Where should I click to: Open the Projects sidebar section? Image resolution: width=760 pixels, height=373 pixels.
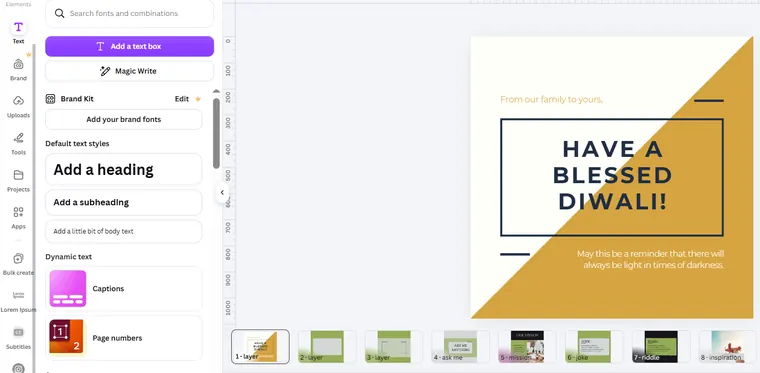pos(18,181)
